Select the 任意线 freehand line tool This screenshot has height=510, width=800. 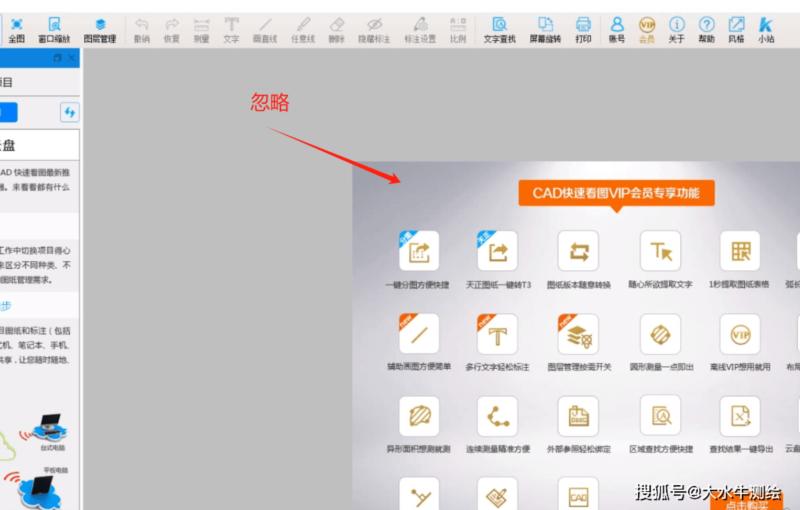coord(303,30)
